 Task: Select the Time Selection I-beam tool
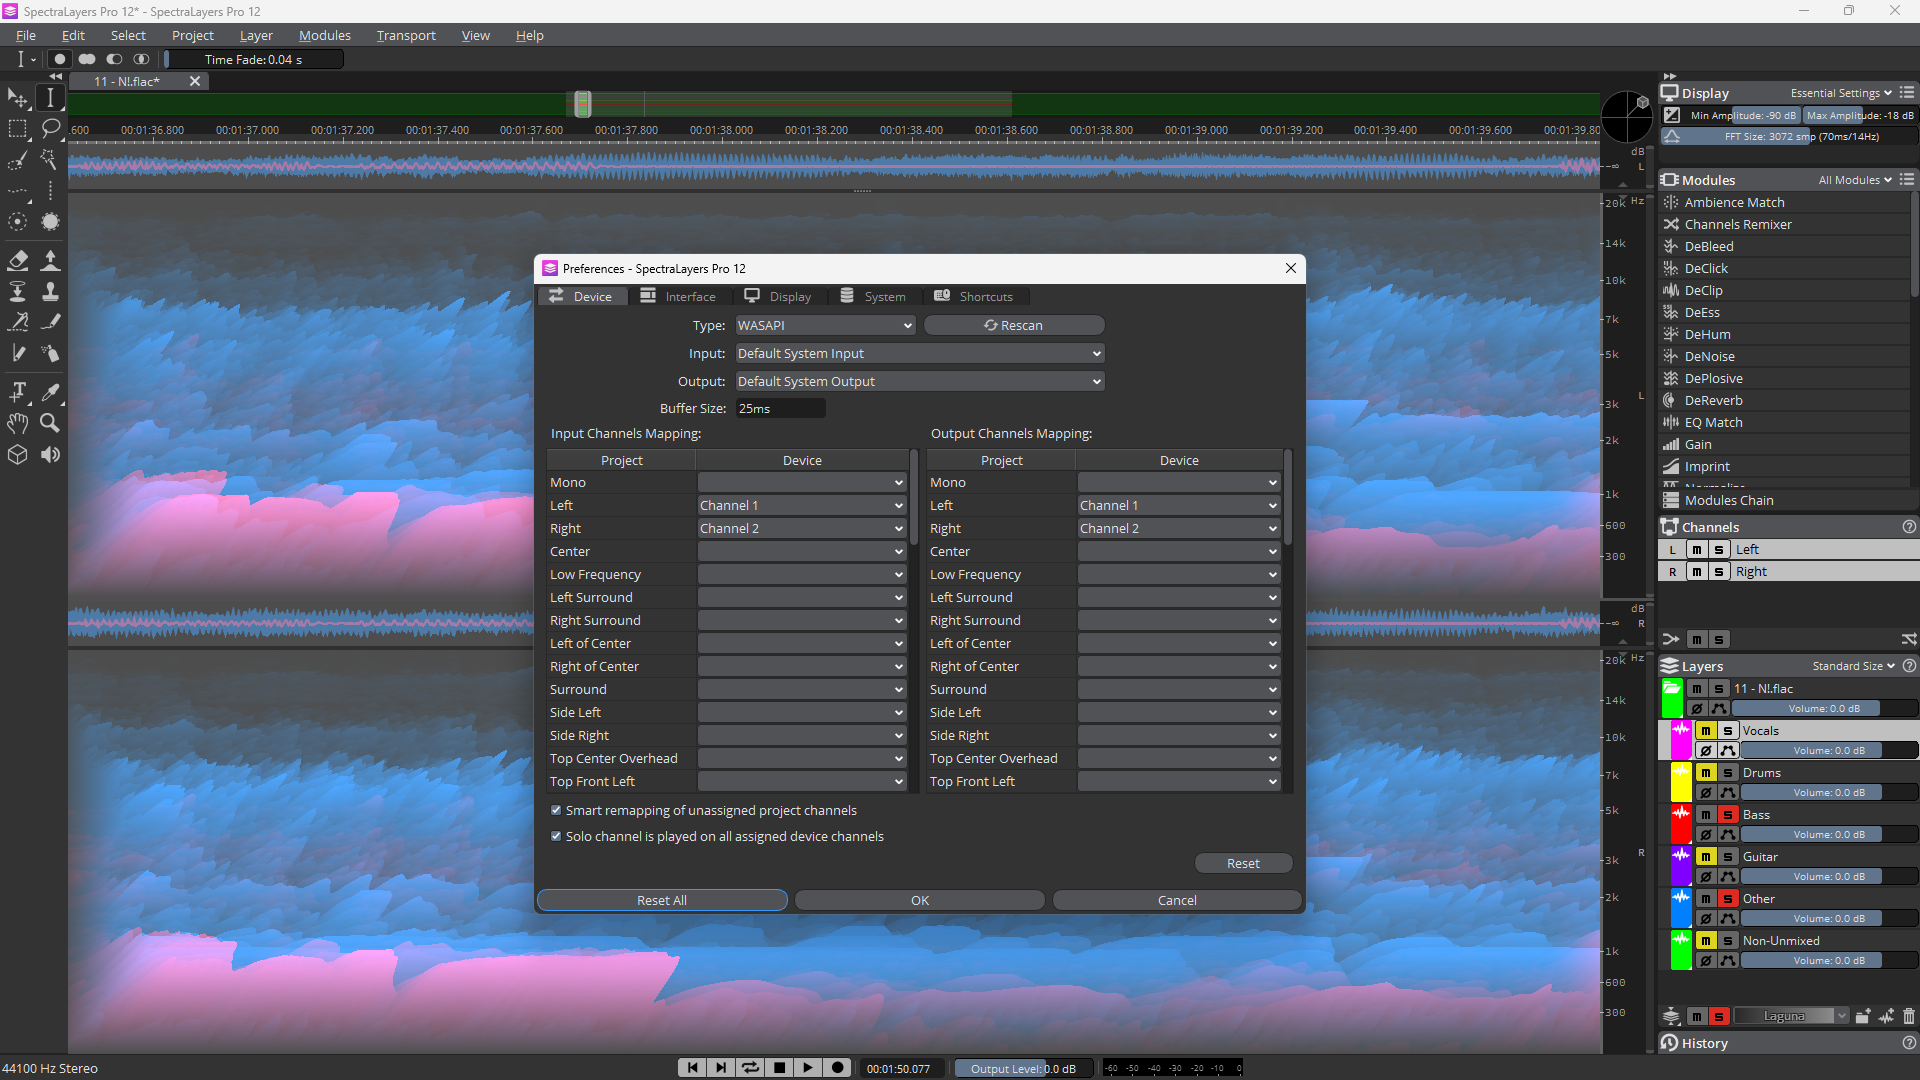tap(50, 98)
